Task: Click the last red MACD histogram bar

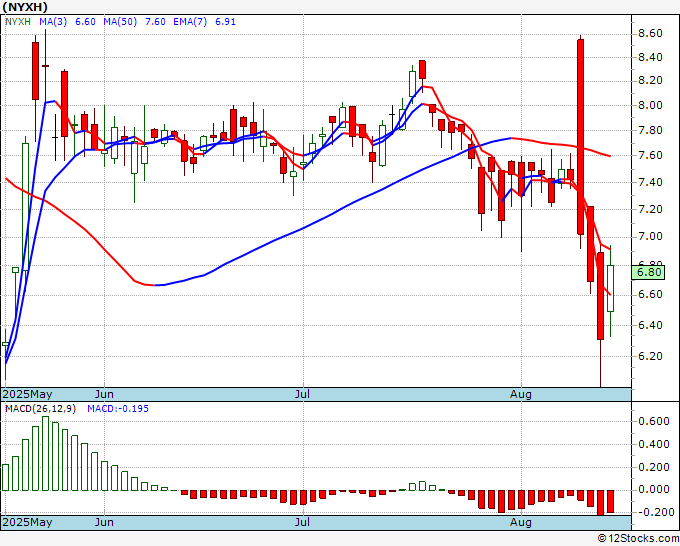Action: coord(610,502)
